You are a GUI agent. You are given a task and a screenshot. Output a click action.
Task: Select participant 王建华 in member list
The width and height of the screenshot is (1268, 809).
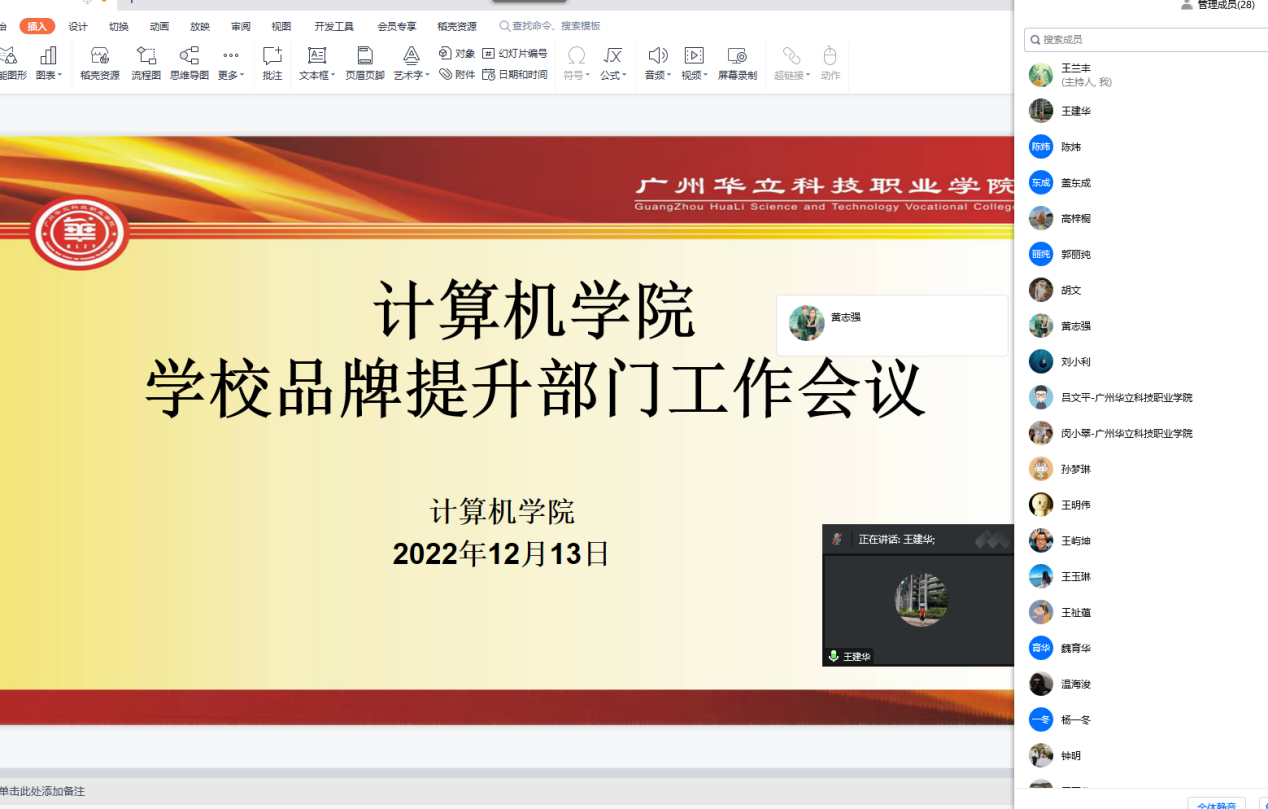coord(1076,111)
